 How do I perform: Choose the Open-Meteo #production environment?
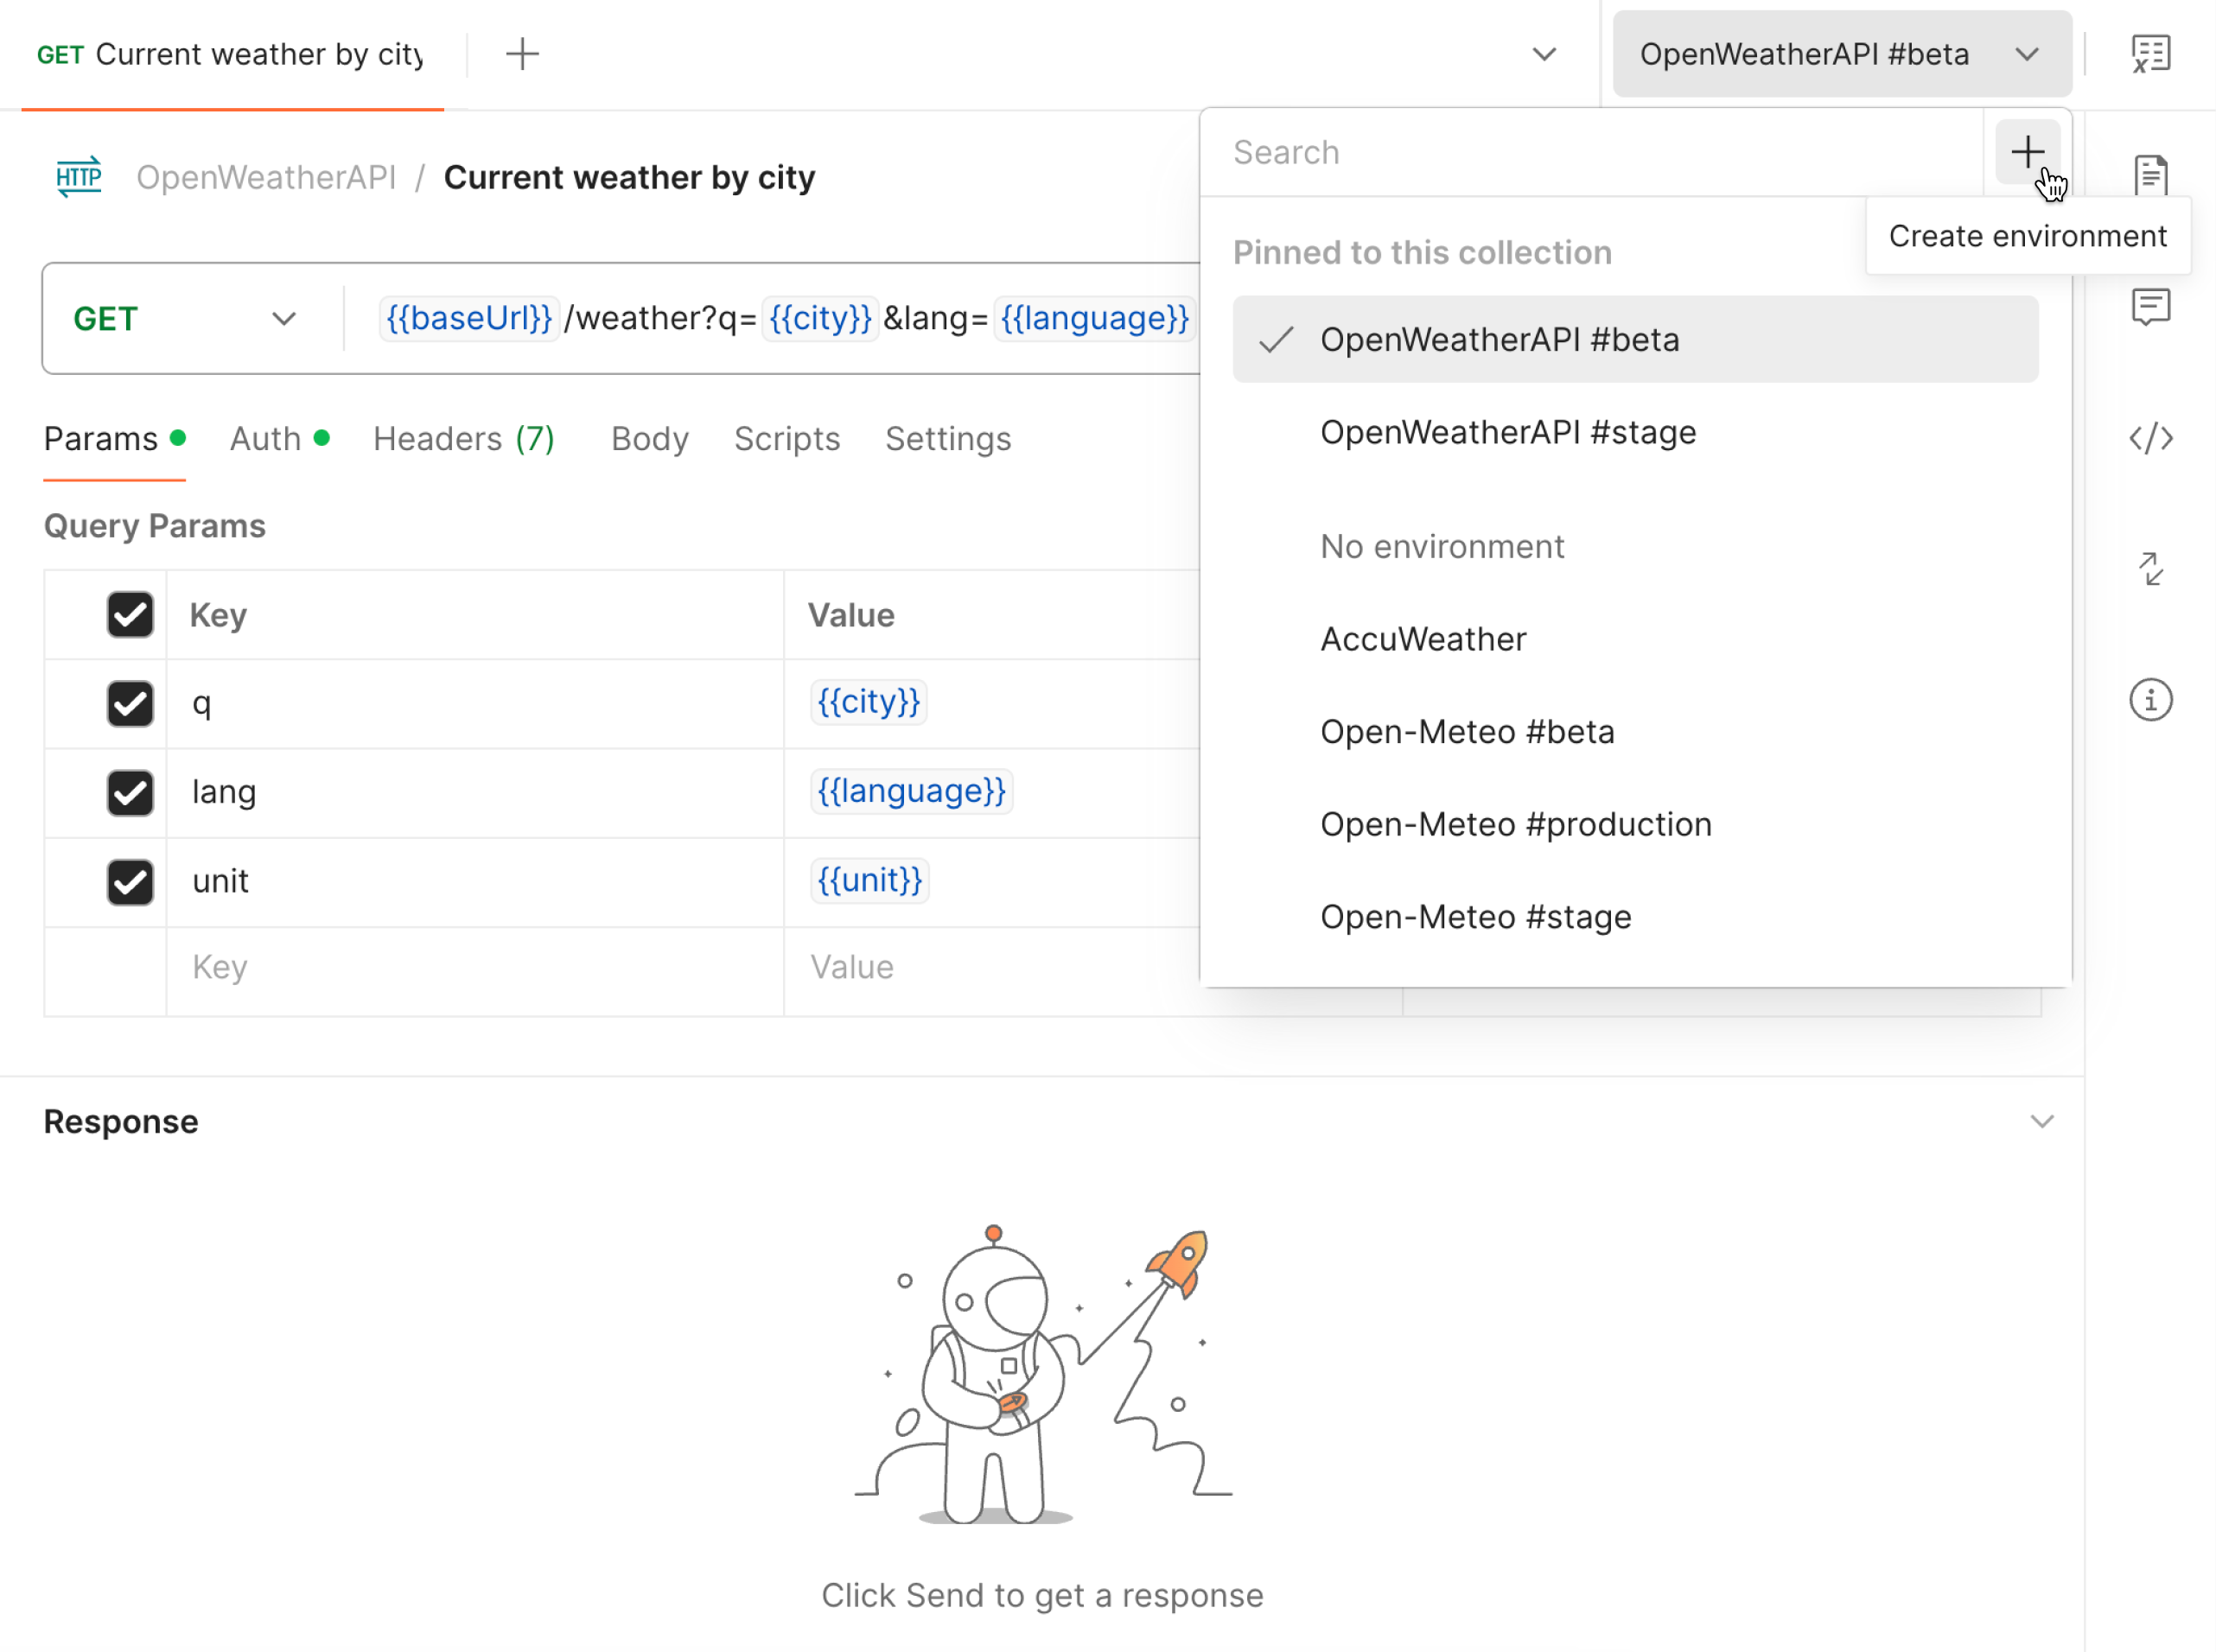pos(1516,824)
